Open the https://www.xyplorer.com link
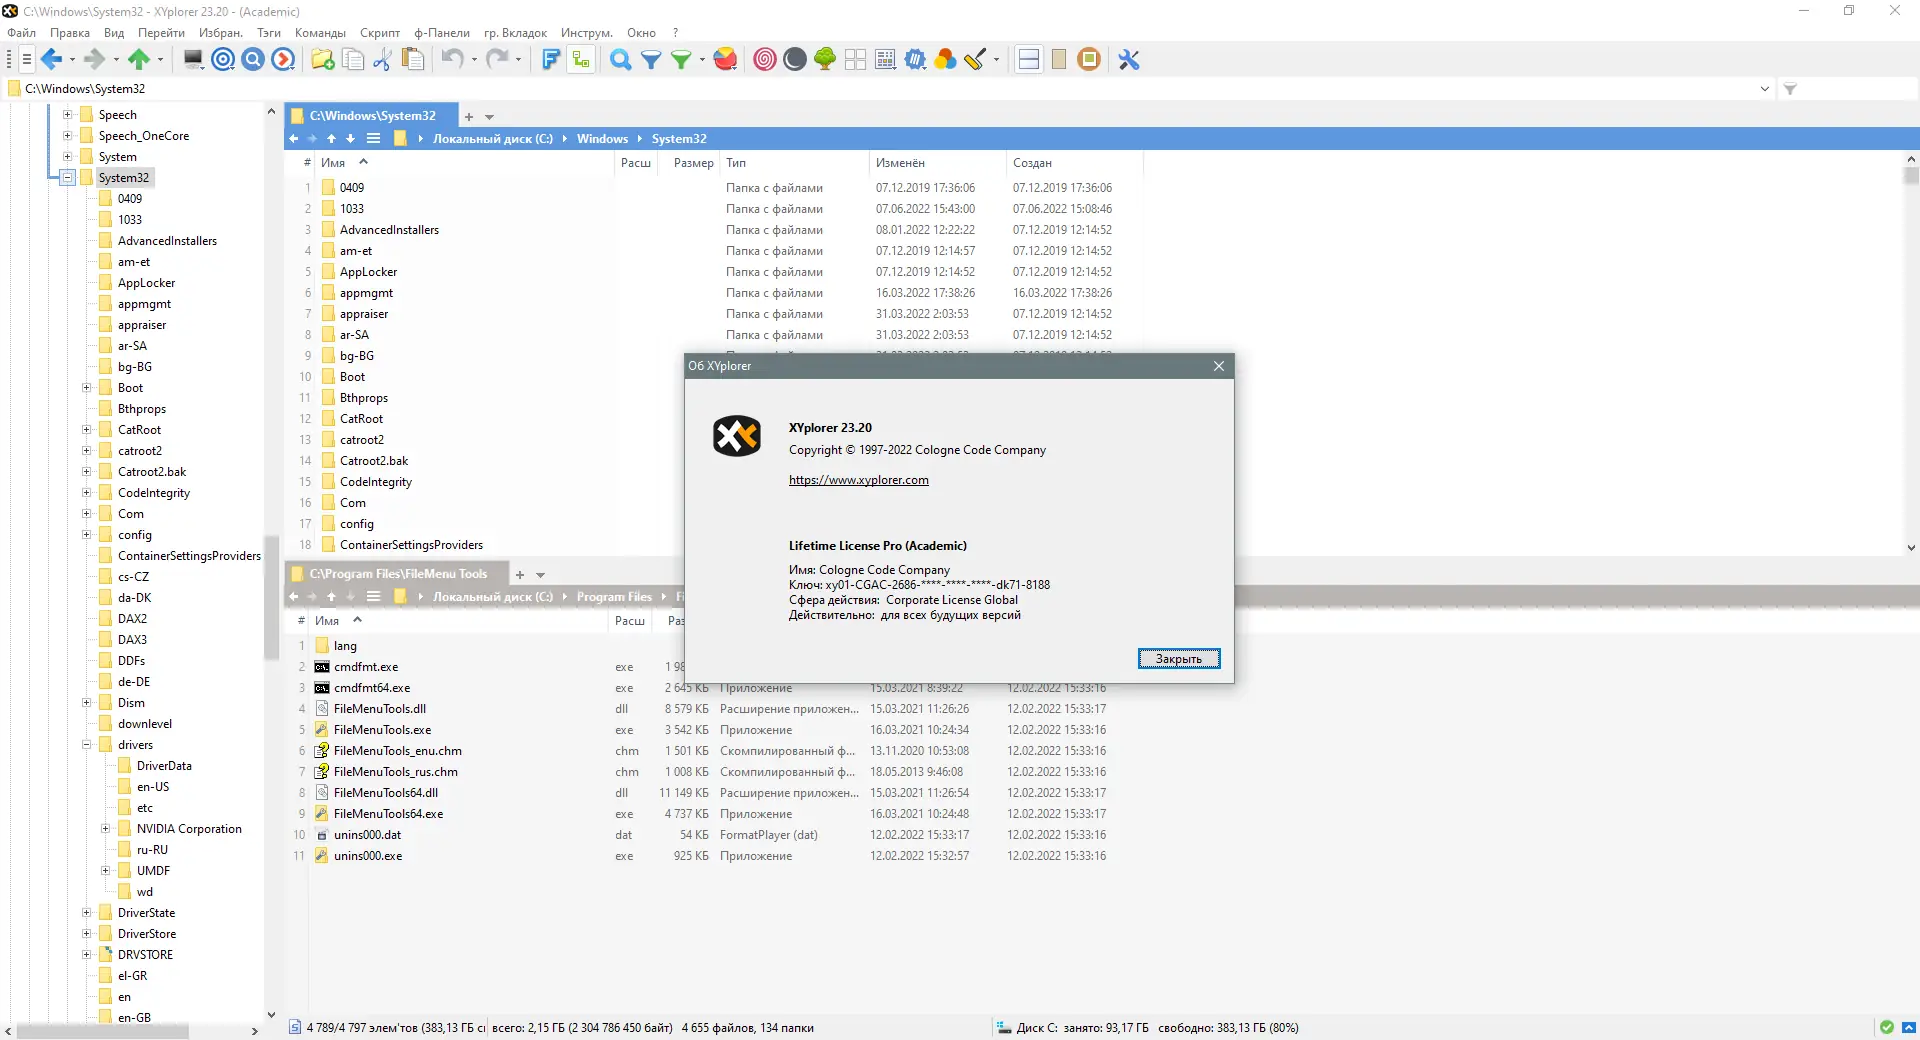The width and height of the screenshot is (1920, 1040). tap(859, 480)
